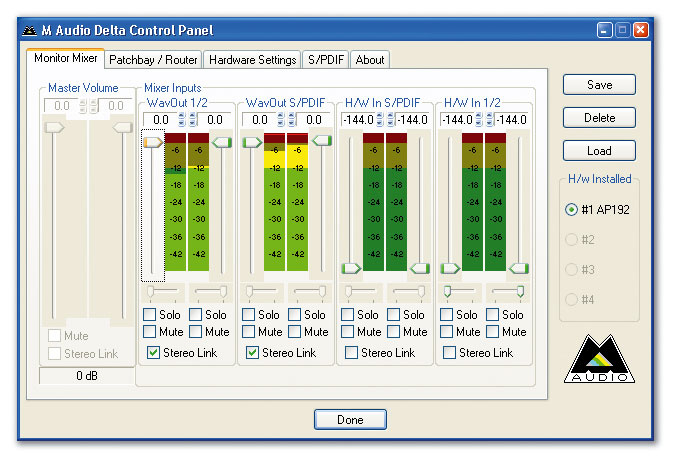The image size is (674, 463).
Task: Click the WavOut 1/2 right volume fader handle
Action: tap(222, 142)
